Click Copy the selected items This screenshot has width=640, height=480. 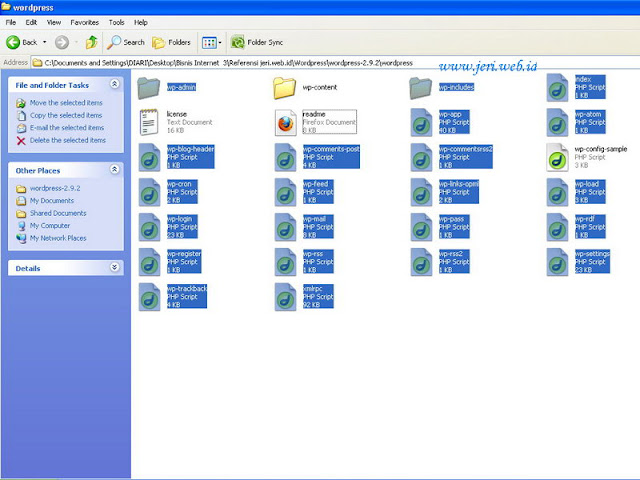coord(66,116)
